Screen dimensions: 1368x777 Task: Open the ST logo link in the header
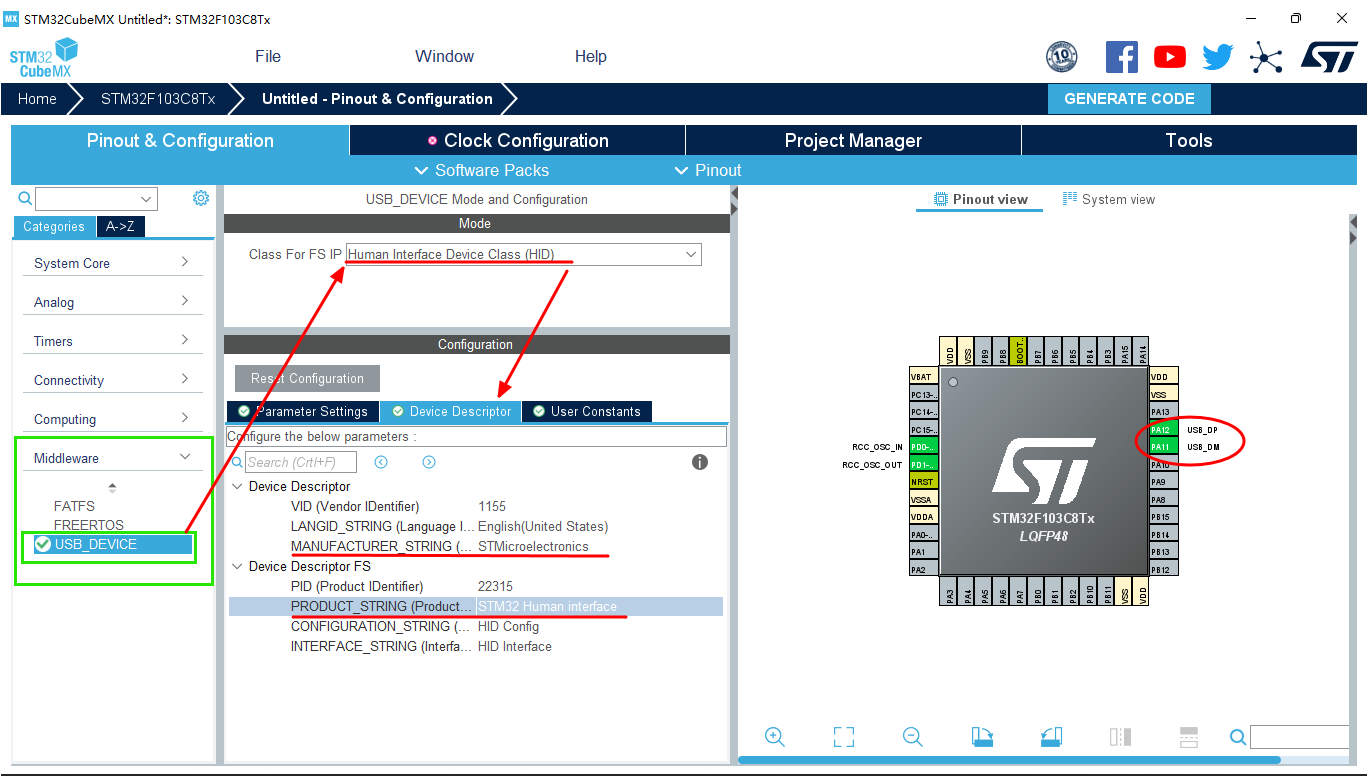1329,57
